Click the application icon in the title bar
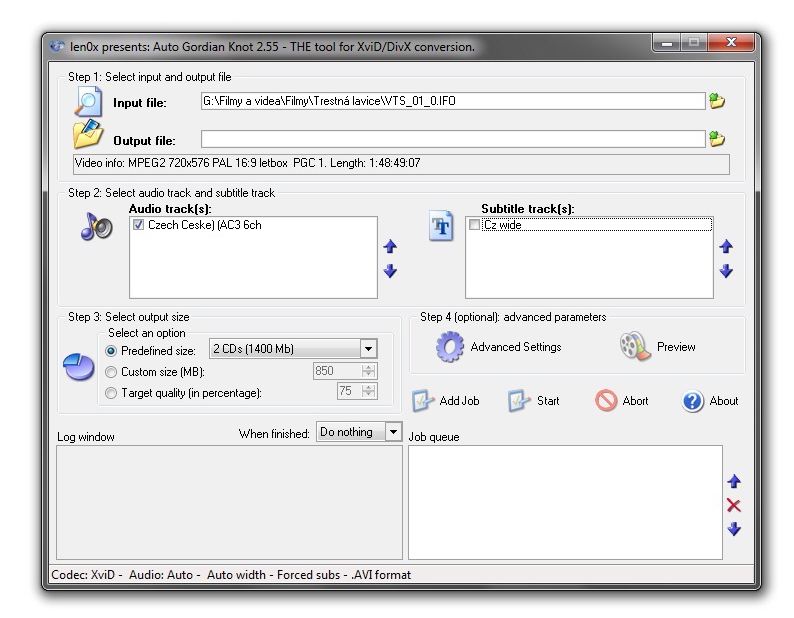The width and height of the screenshot is (794, 618). click(x=57, y=47)
